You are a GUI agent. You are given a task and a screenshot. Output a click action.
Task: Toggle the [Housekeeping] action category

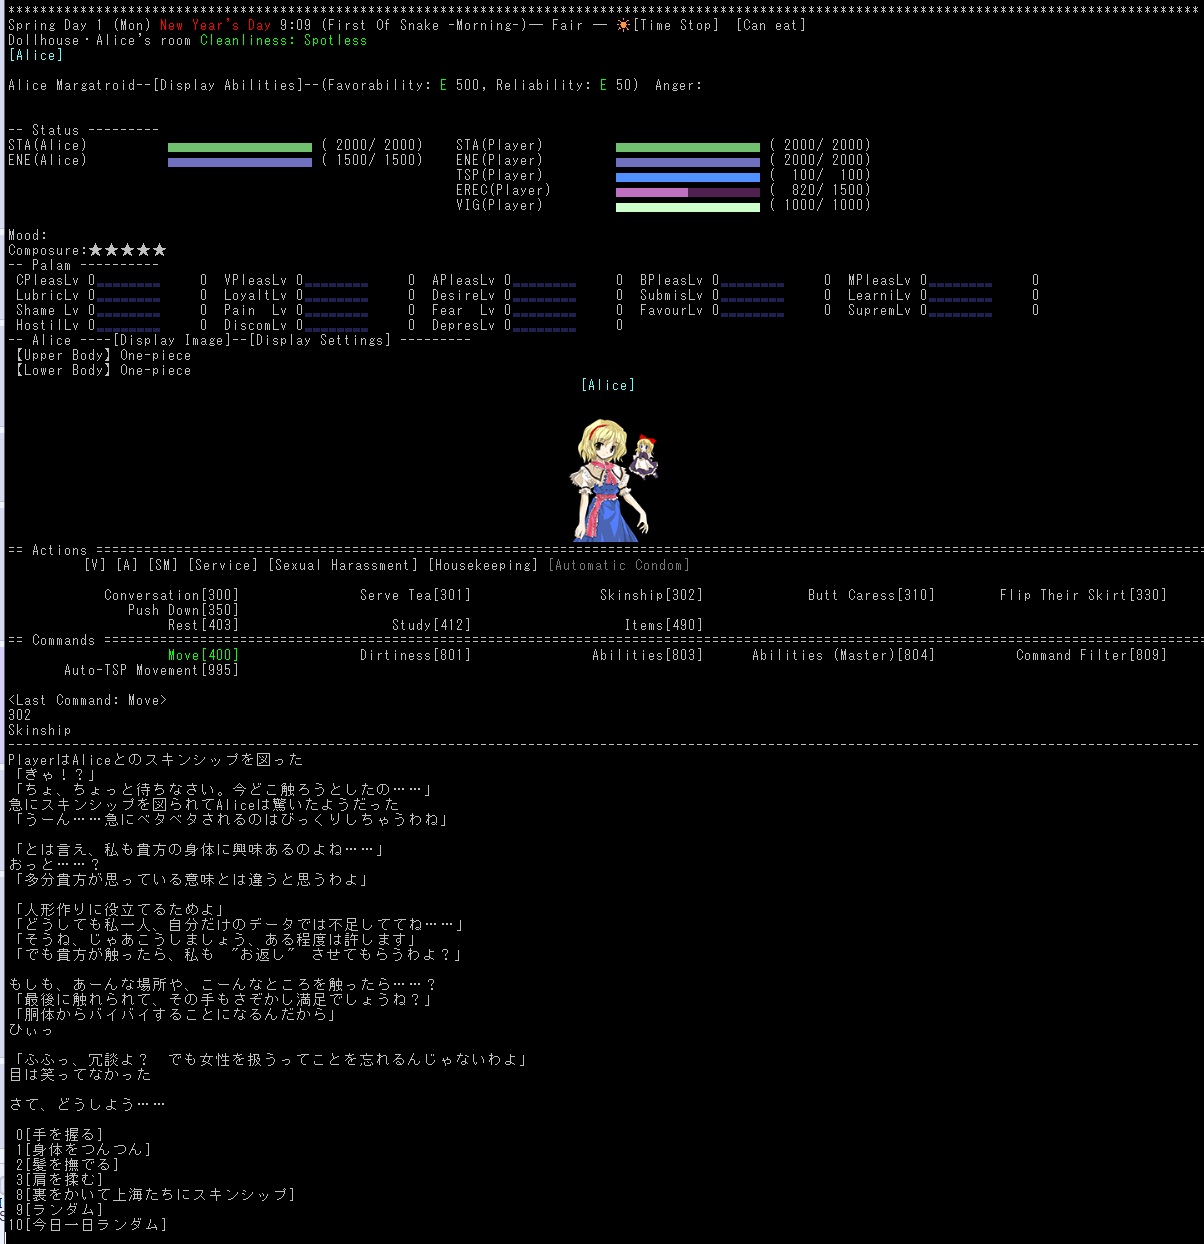[x=483, y=565]
